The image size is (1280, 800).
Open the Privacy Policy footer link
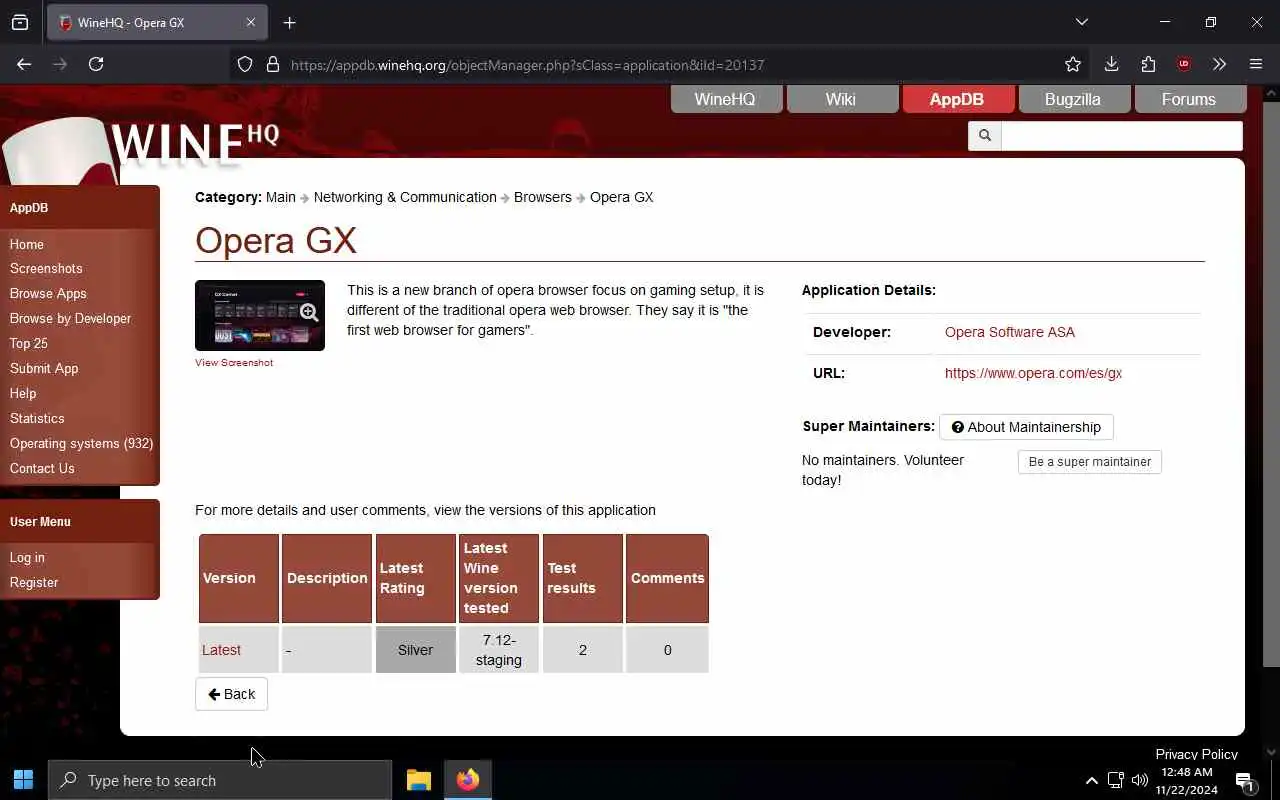pyautogui.click(x=1196, y=754)
